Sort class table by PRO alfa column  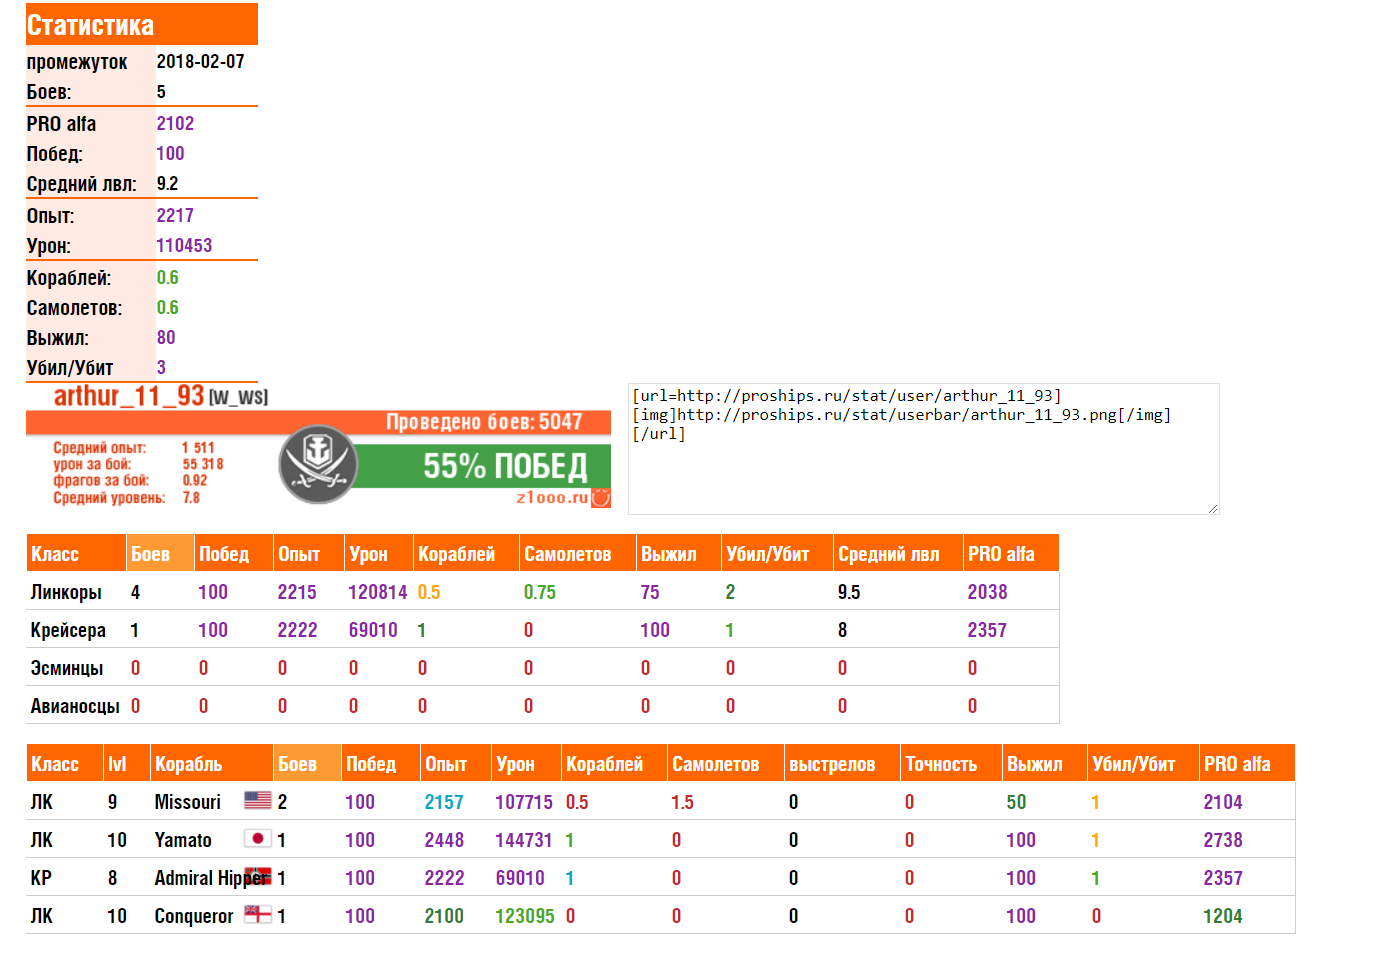1011,553
